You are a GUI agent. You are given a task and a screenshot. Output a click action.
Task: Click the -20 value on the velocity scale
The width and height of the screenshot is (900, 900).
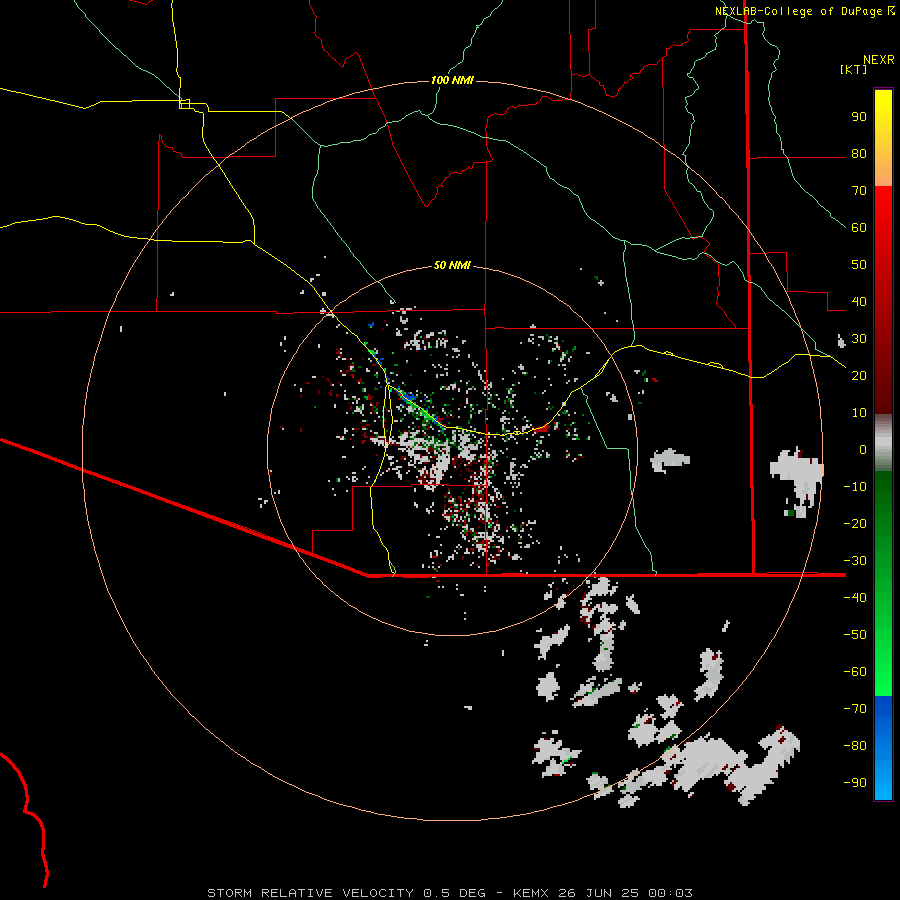click(x=855, y=523)
